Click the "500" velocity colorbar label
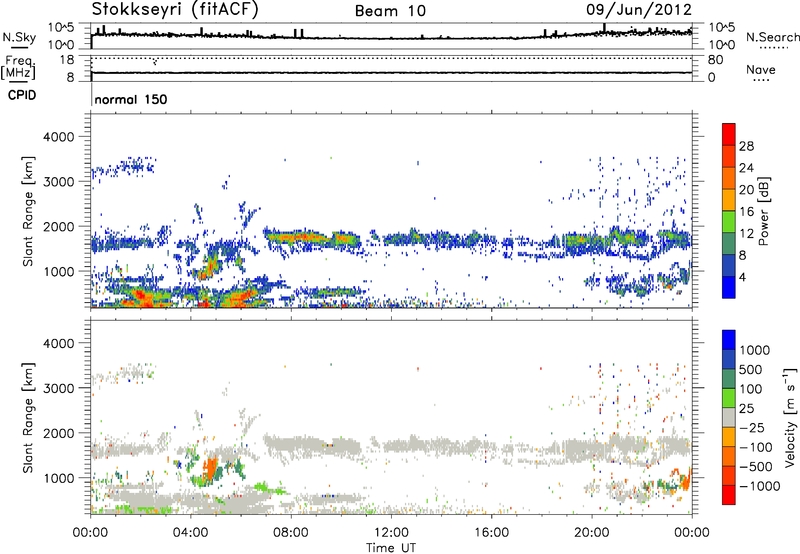Screen dimensions: 800x554 [750, 369]
